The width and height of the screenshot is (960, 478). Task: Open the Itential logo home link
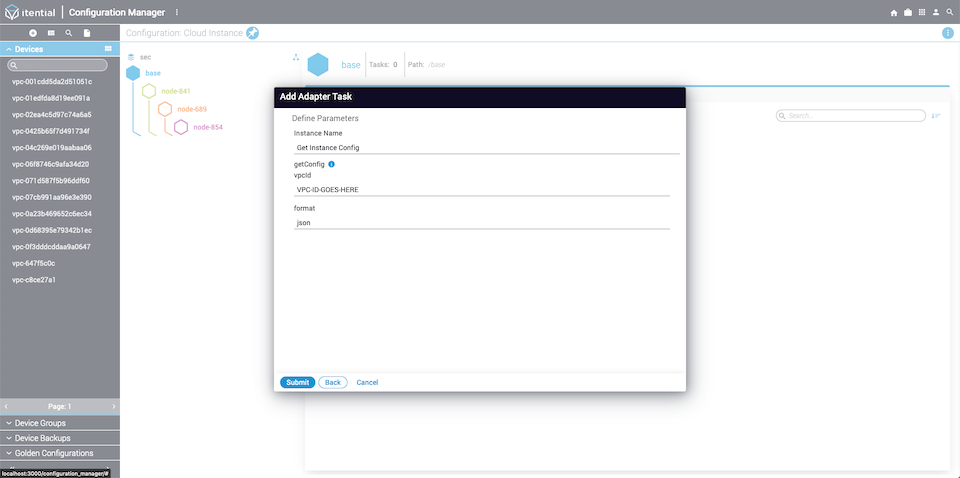pos(29,12)
